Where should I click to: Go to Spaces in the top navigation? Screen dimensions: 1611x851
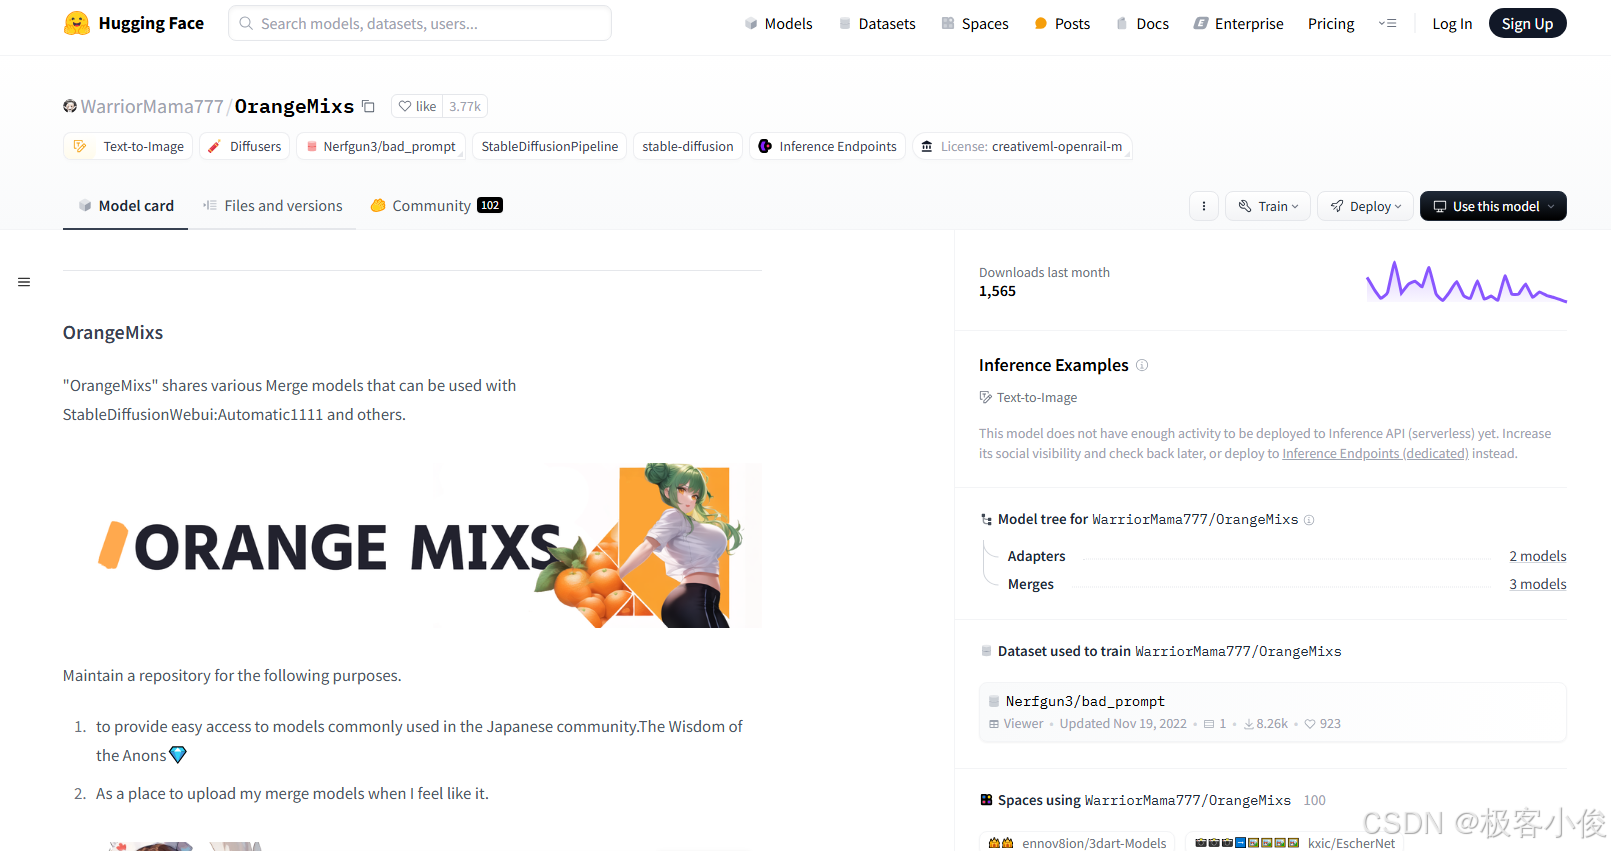point(975,23)
